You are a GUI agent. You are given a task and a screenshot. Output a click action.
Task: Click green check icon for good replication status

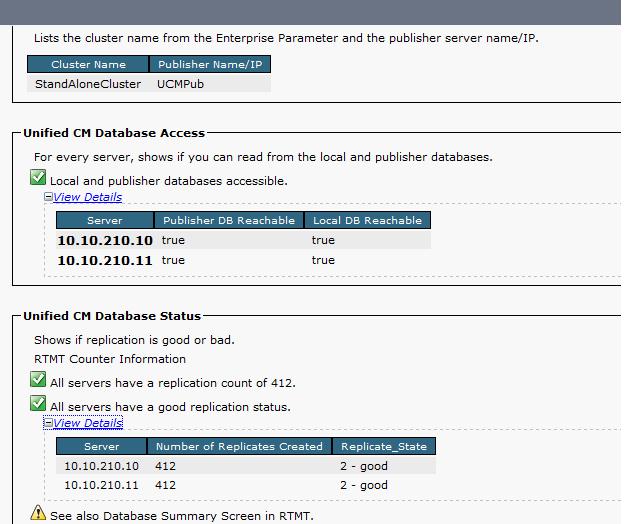[x=38, y=404]
